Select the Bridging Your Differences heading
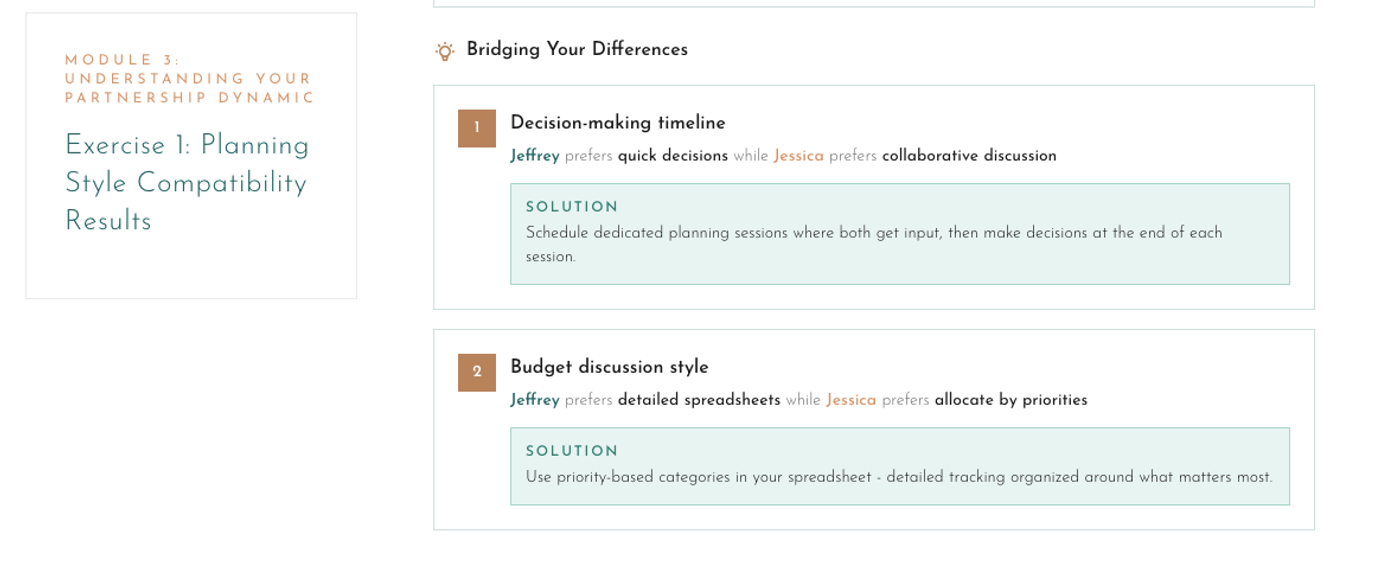Screen dimensions: 1400x563 point(577,49)
